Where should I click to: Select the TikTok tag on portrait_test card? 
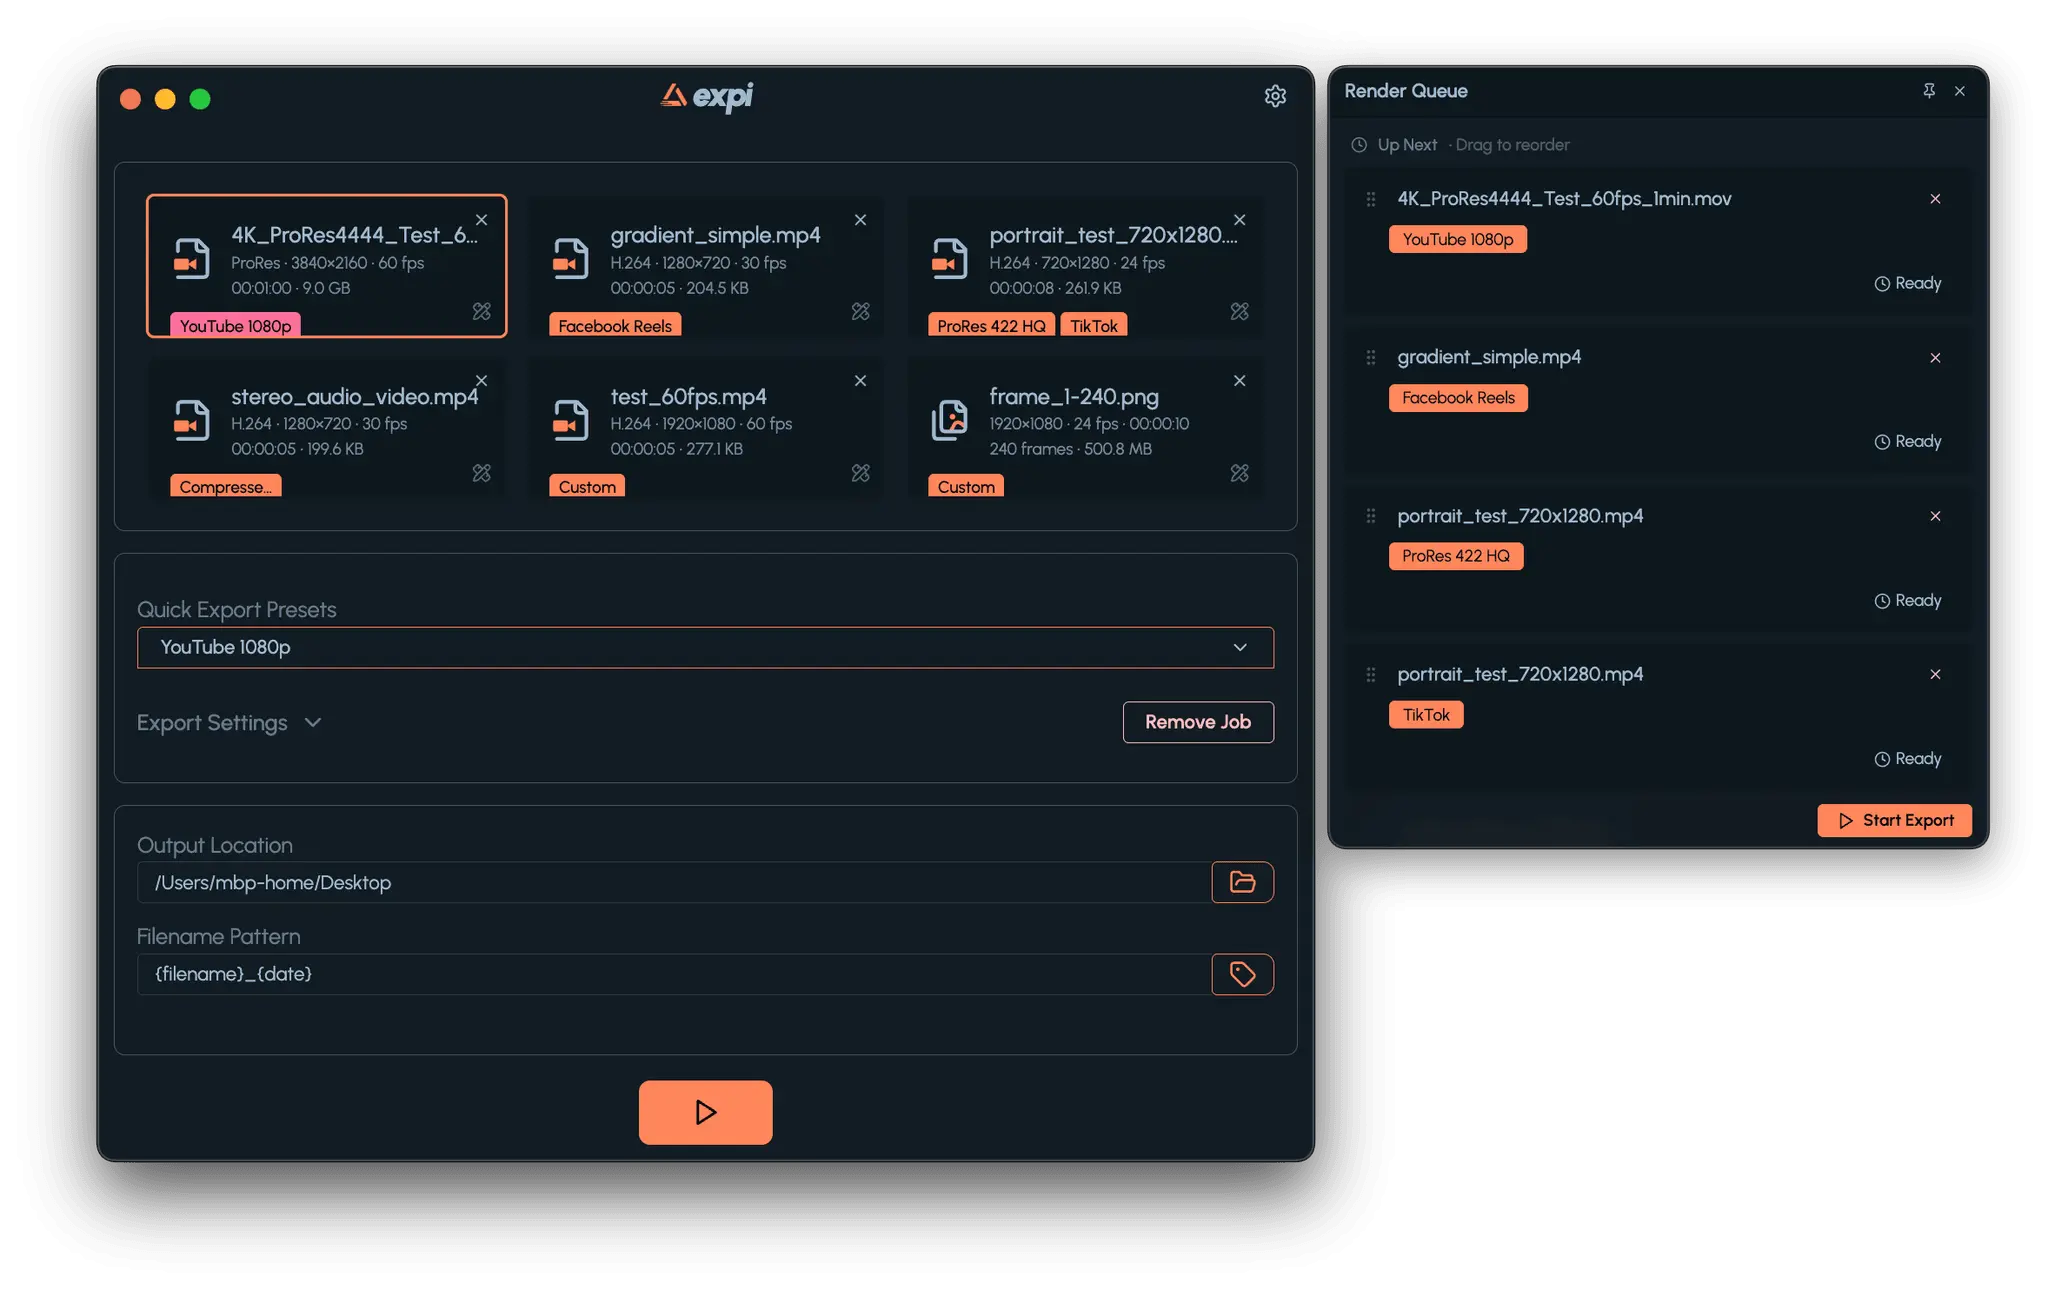(1094, 326)
